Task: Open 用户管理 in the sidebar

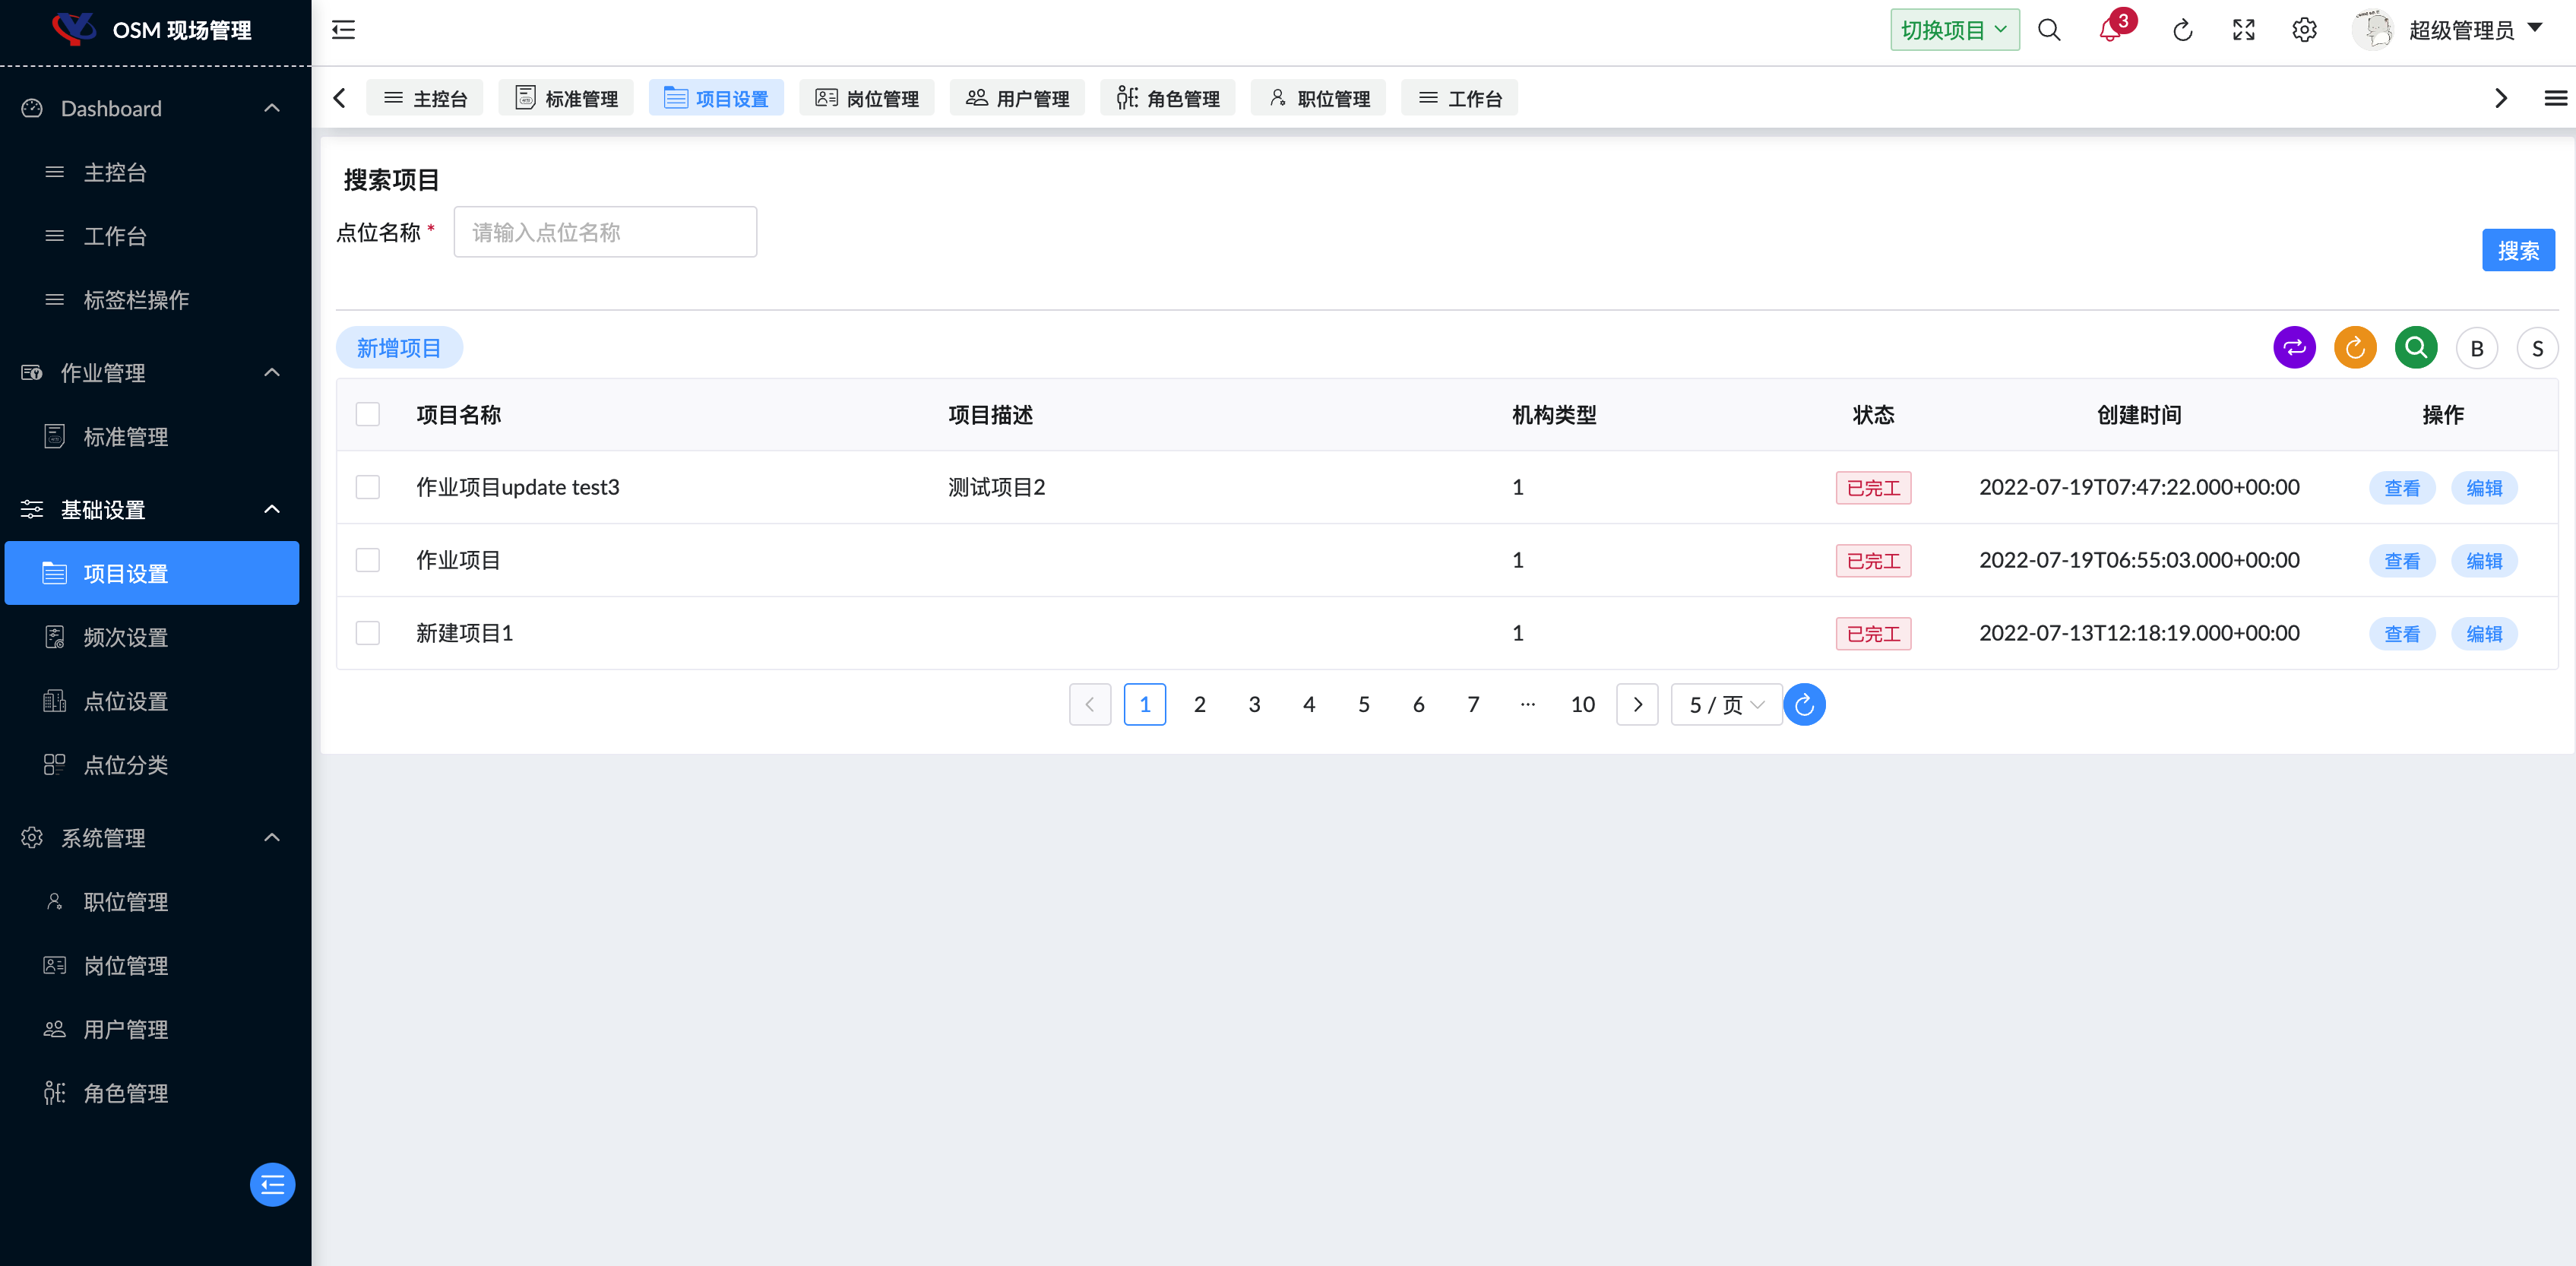Action: (152, 1029)
